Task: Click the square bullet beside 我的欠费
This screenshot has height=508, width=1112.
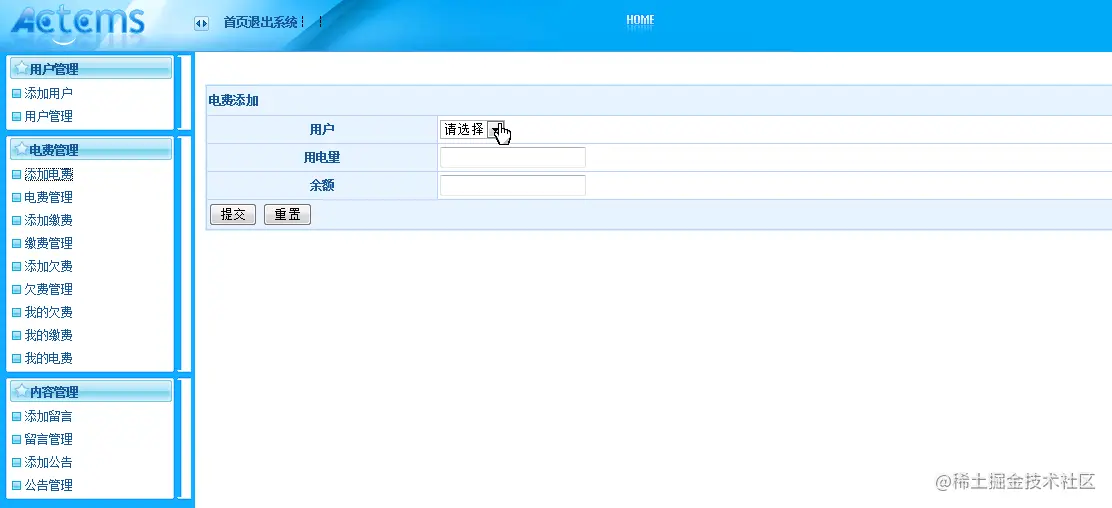Action: (x=16, y=313)
